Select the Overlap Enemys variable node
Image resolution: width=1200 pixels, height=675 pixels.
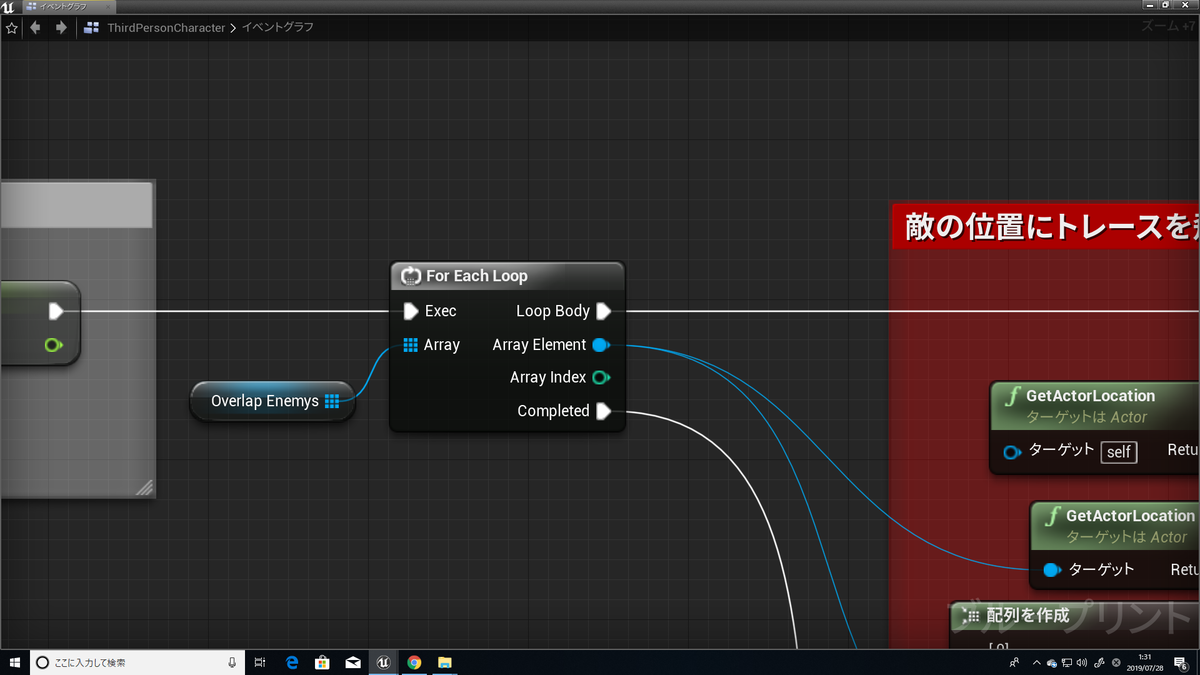pyautogui.click(x=272, y=401)
